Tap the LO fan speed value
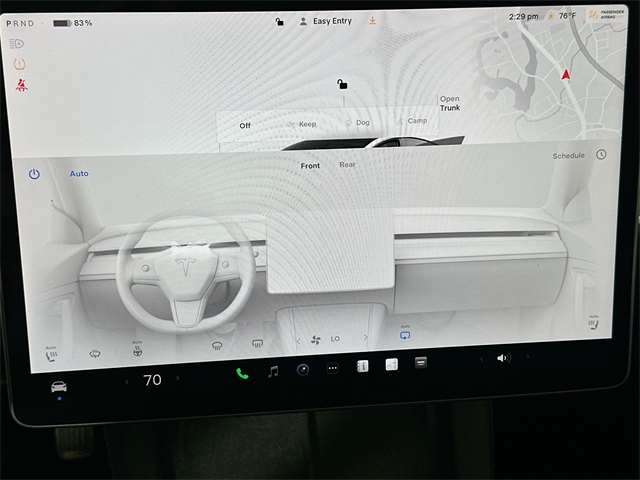This screenshot has height=480, width=640. (335, 339)
